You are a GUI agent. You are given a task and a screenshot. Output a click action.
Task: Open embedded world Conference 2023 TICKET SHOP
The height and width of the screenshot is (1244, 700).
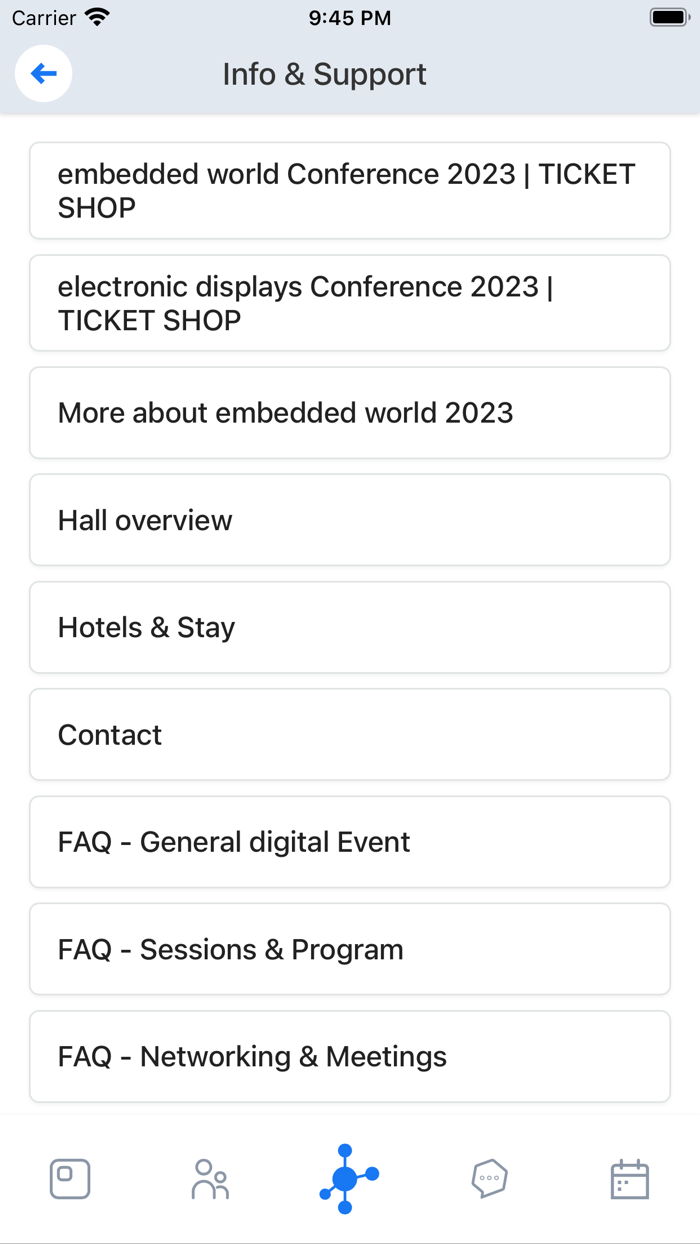349,190
